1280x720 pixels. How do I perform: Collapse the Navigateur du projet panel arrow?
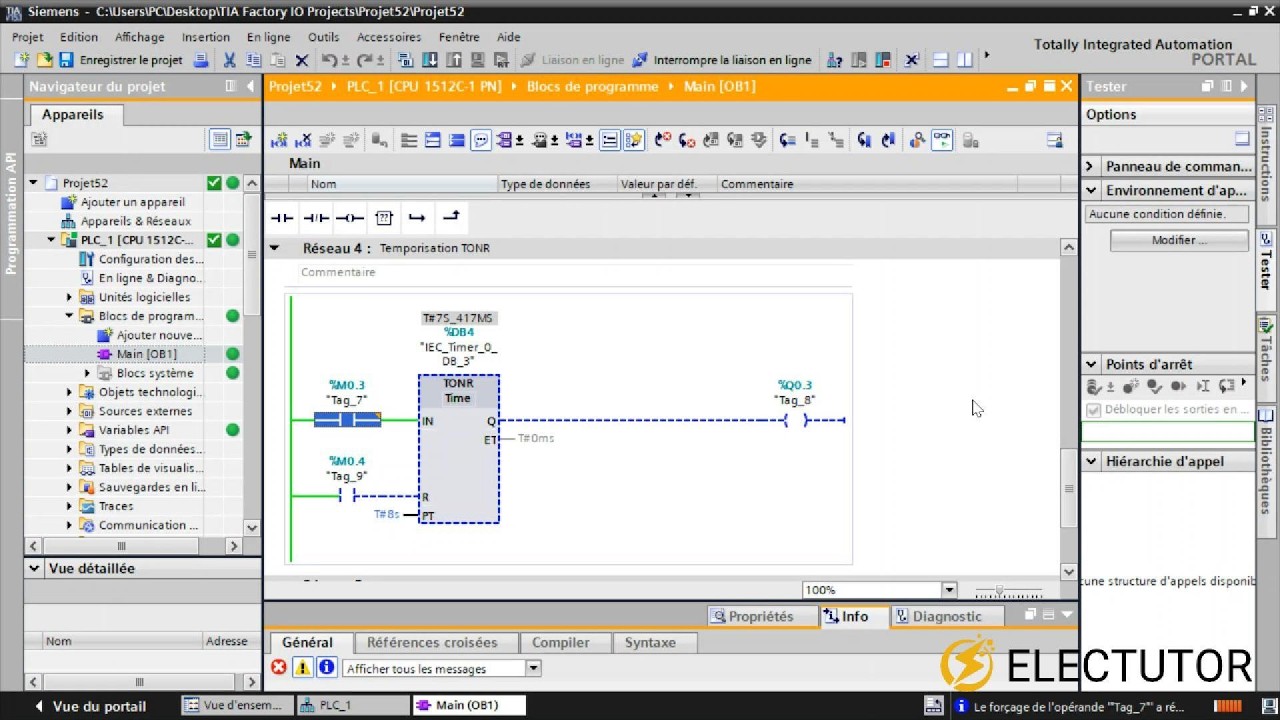pos(250,87)
